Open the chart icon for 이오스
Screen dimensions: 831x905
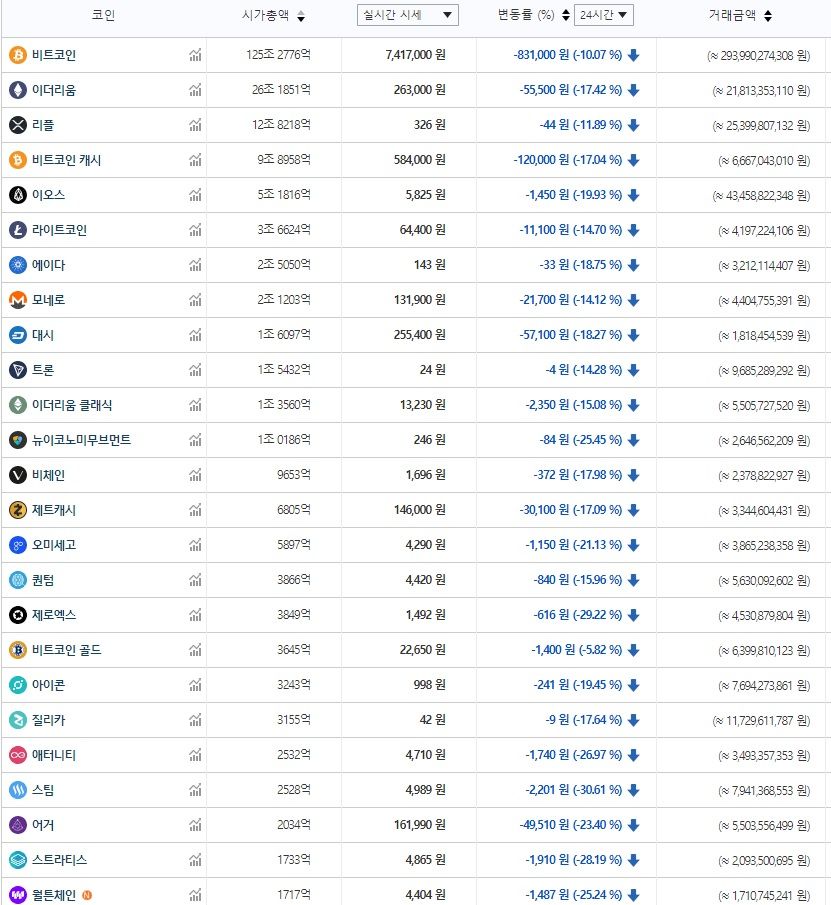tap(195, 195)
